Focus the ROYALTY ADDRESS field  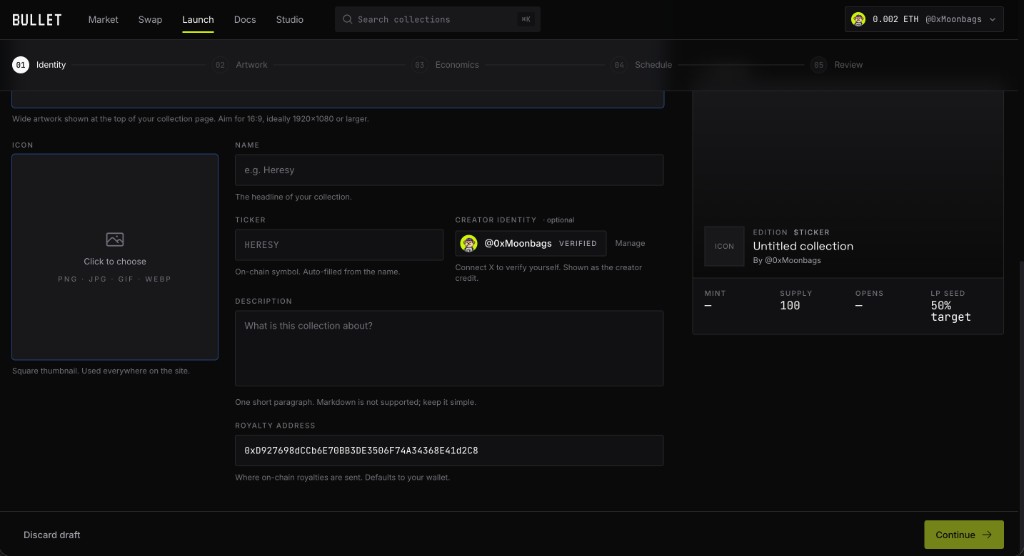pyautogui.click(x=449, y=450)
